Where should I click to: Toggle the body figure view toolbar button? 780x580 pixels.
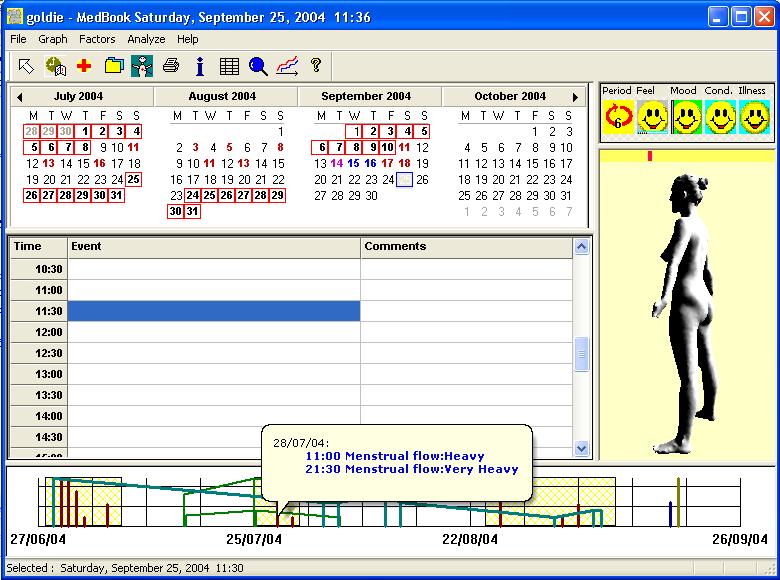coord(142,66)
